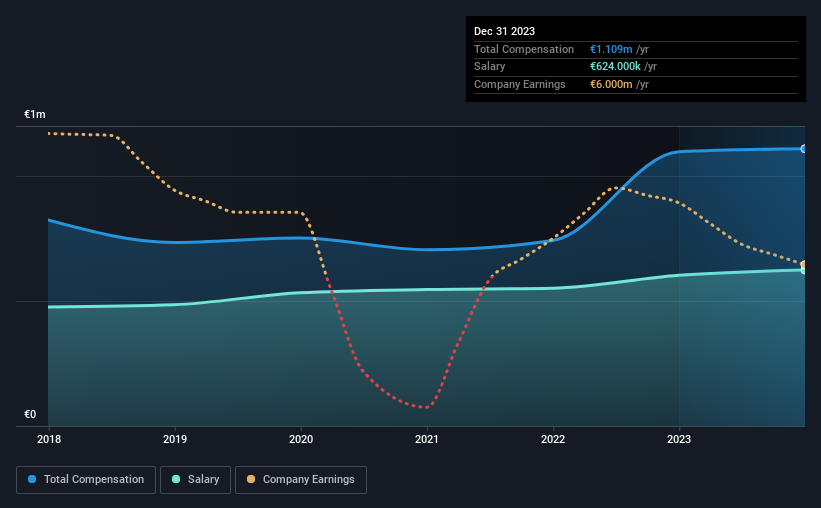Click the 2018 x-axis label
This screenshot has height=508, width=821.
tap(49, 439)
